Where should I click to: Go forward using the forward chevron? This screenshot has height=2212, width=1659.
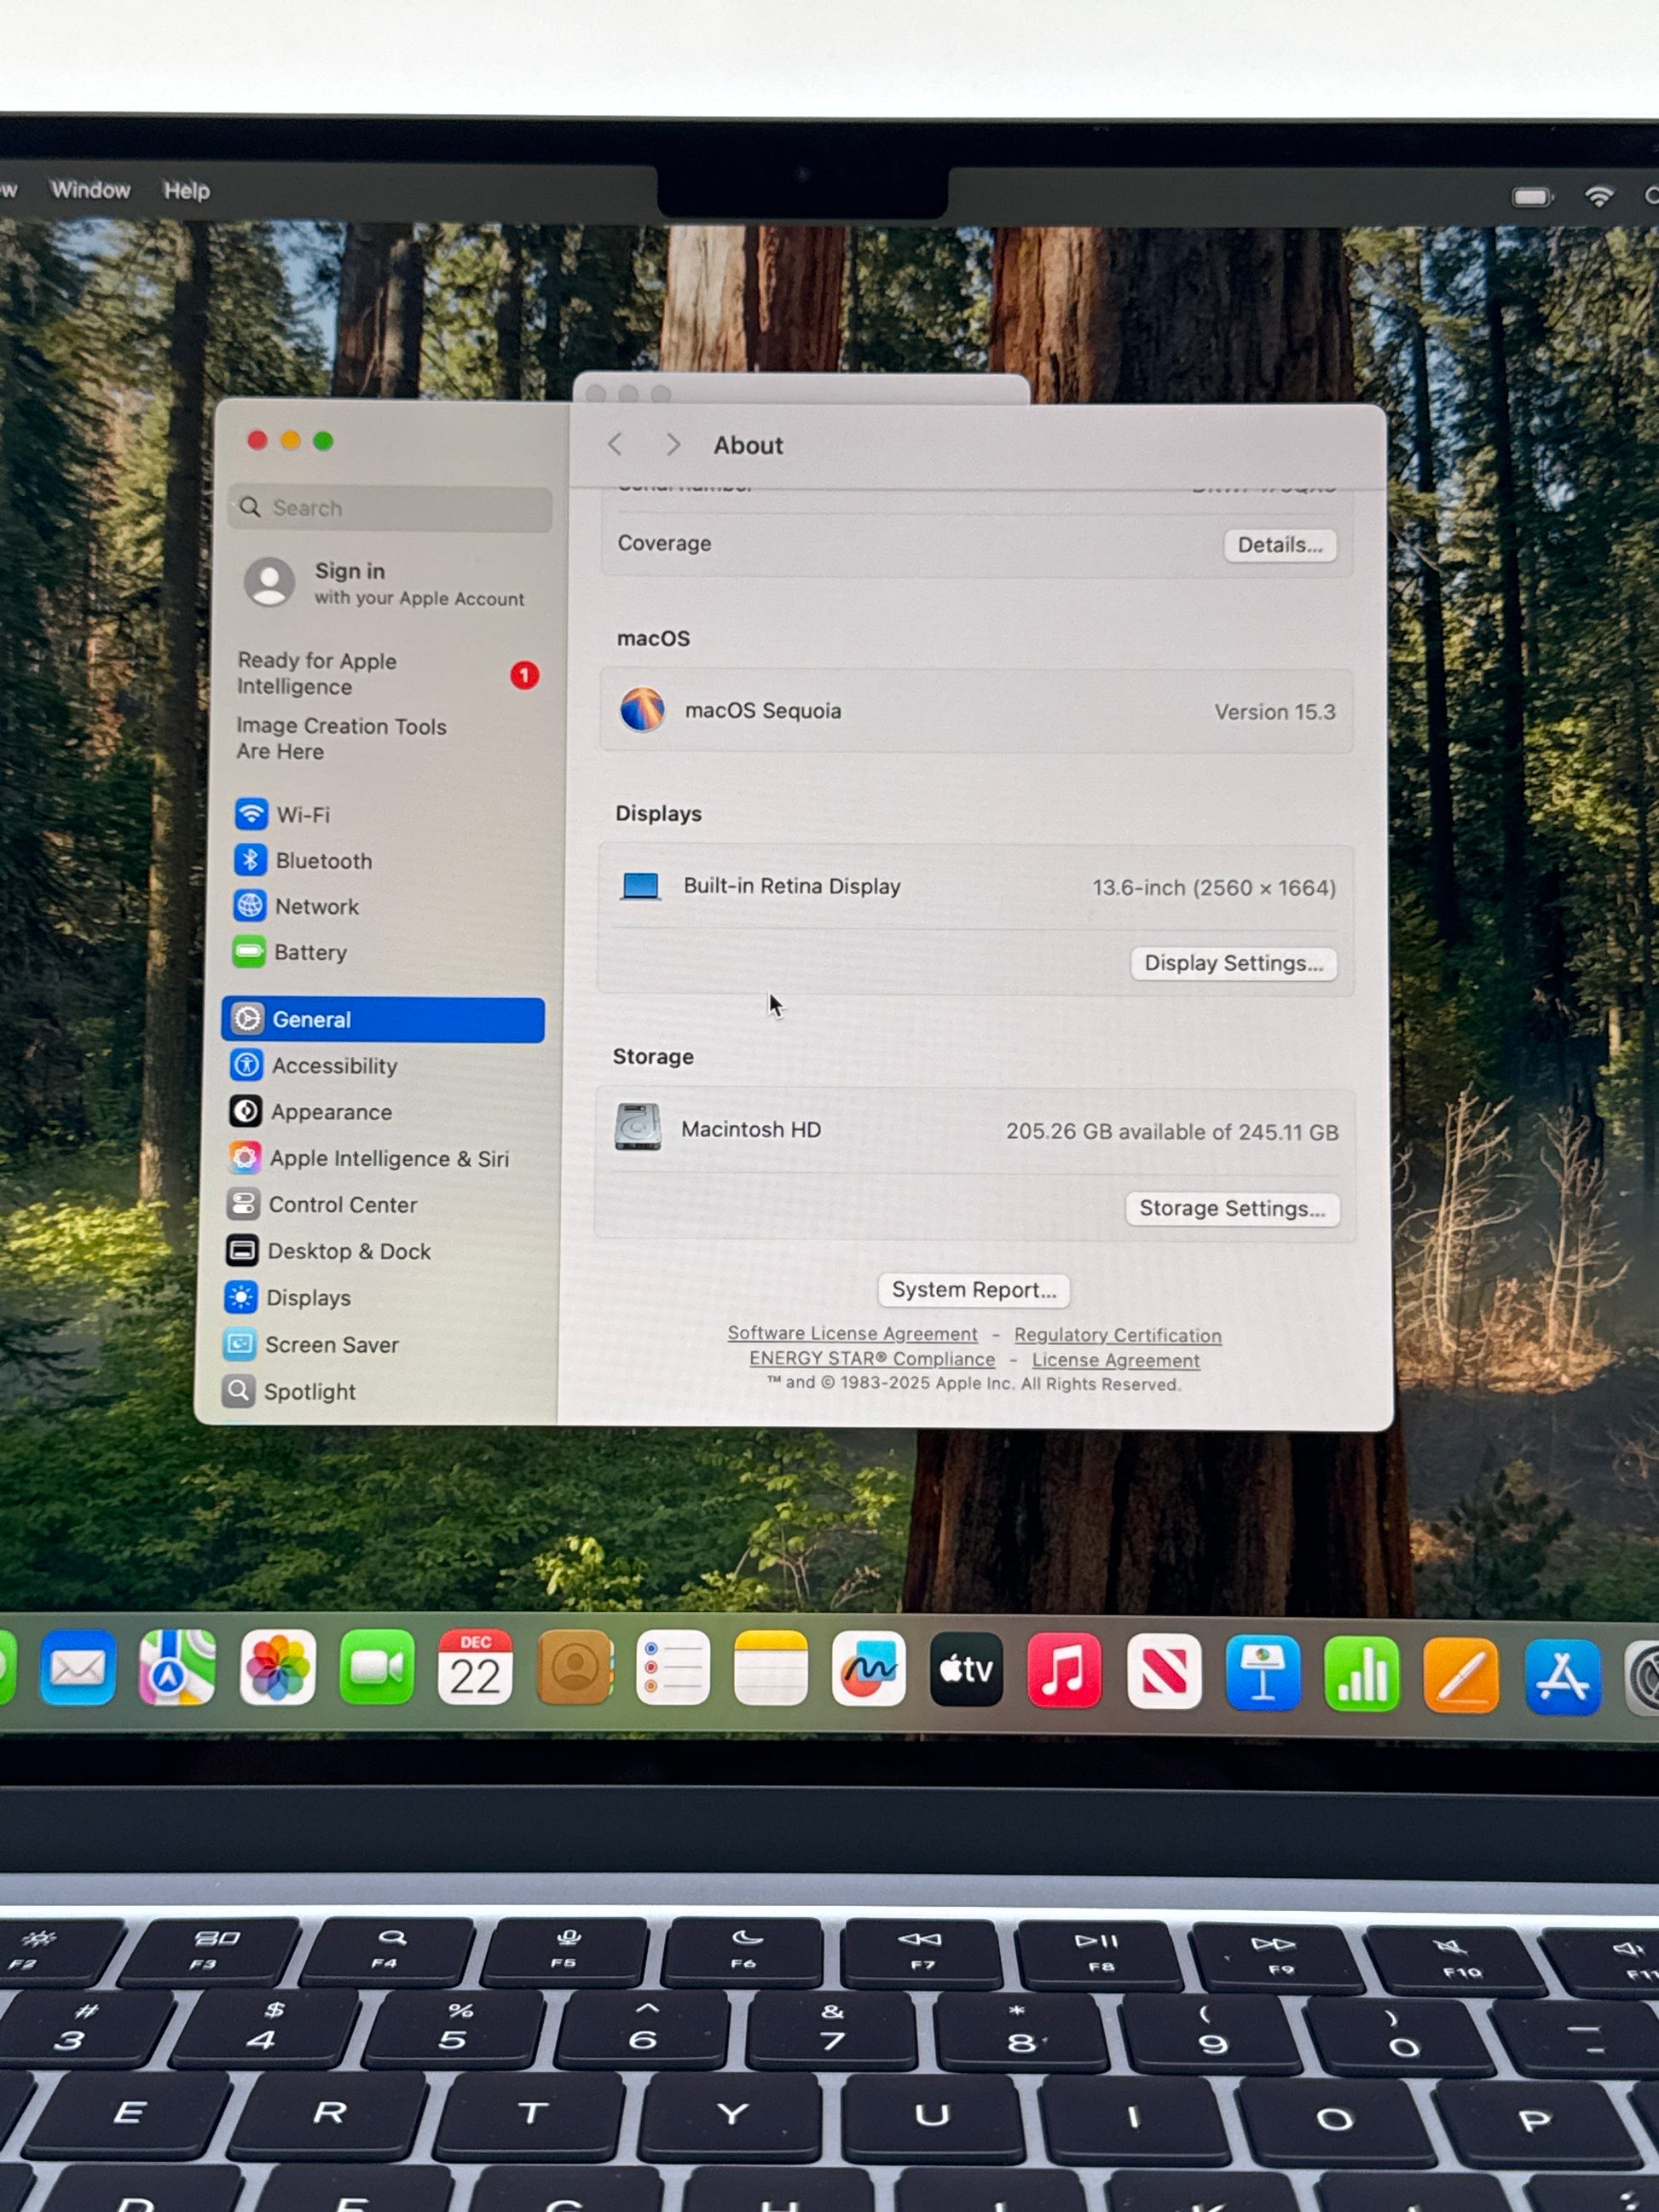673,444
